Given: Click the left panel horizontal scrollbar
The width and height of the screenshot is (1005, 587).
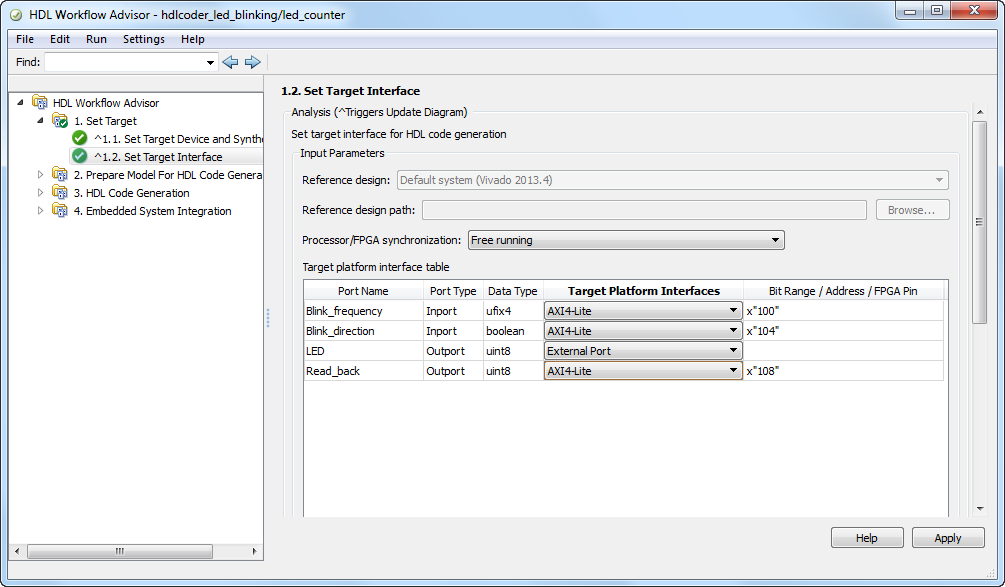Looking at the screenshot, I should click(120, 551).
